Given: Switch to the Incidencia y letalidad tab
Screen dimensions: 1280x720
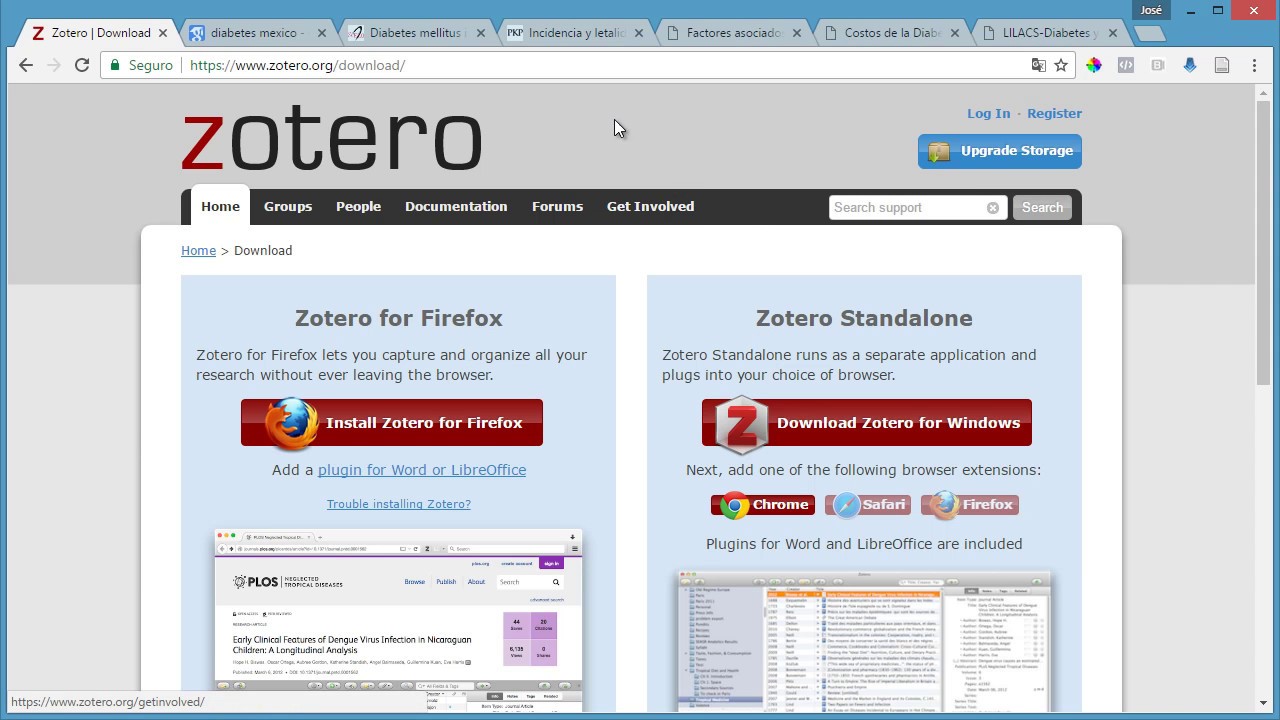Looking at the screenshot, I should (575, 33).
